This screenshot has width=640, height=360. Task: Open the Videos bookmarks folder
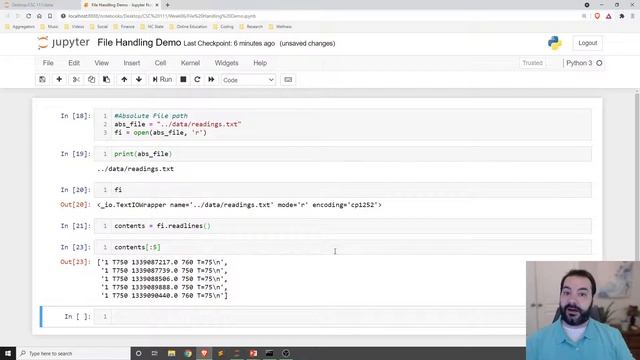(x=74, y=27)
